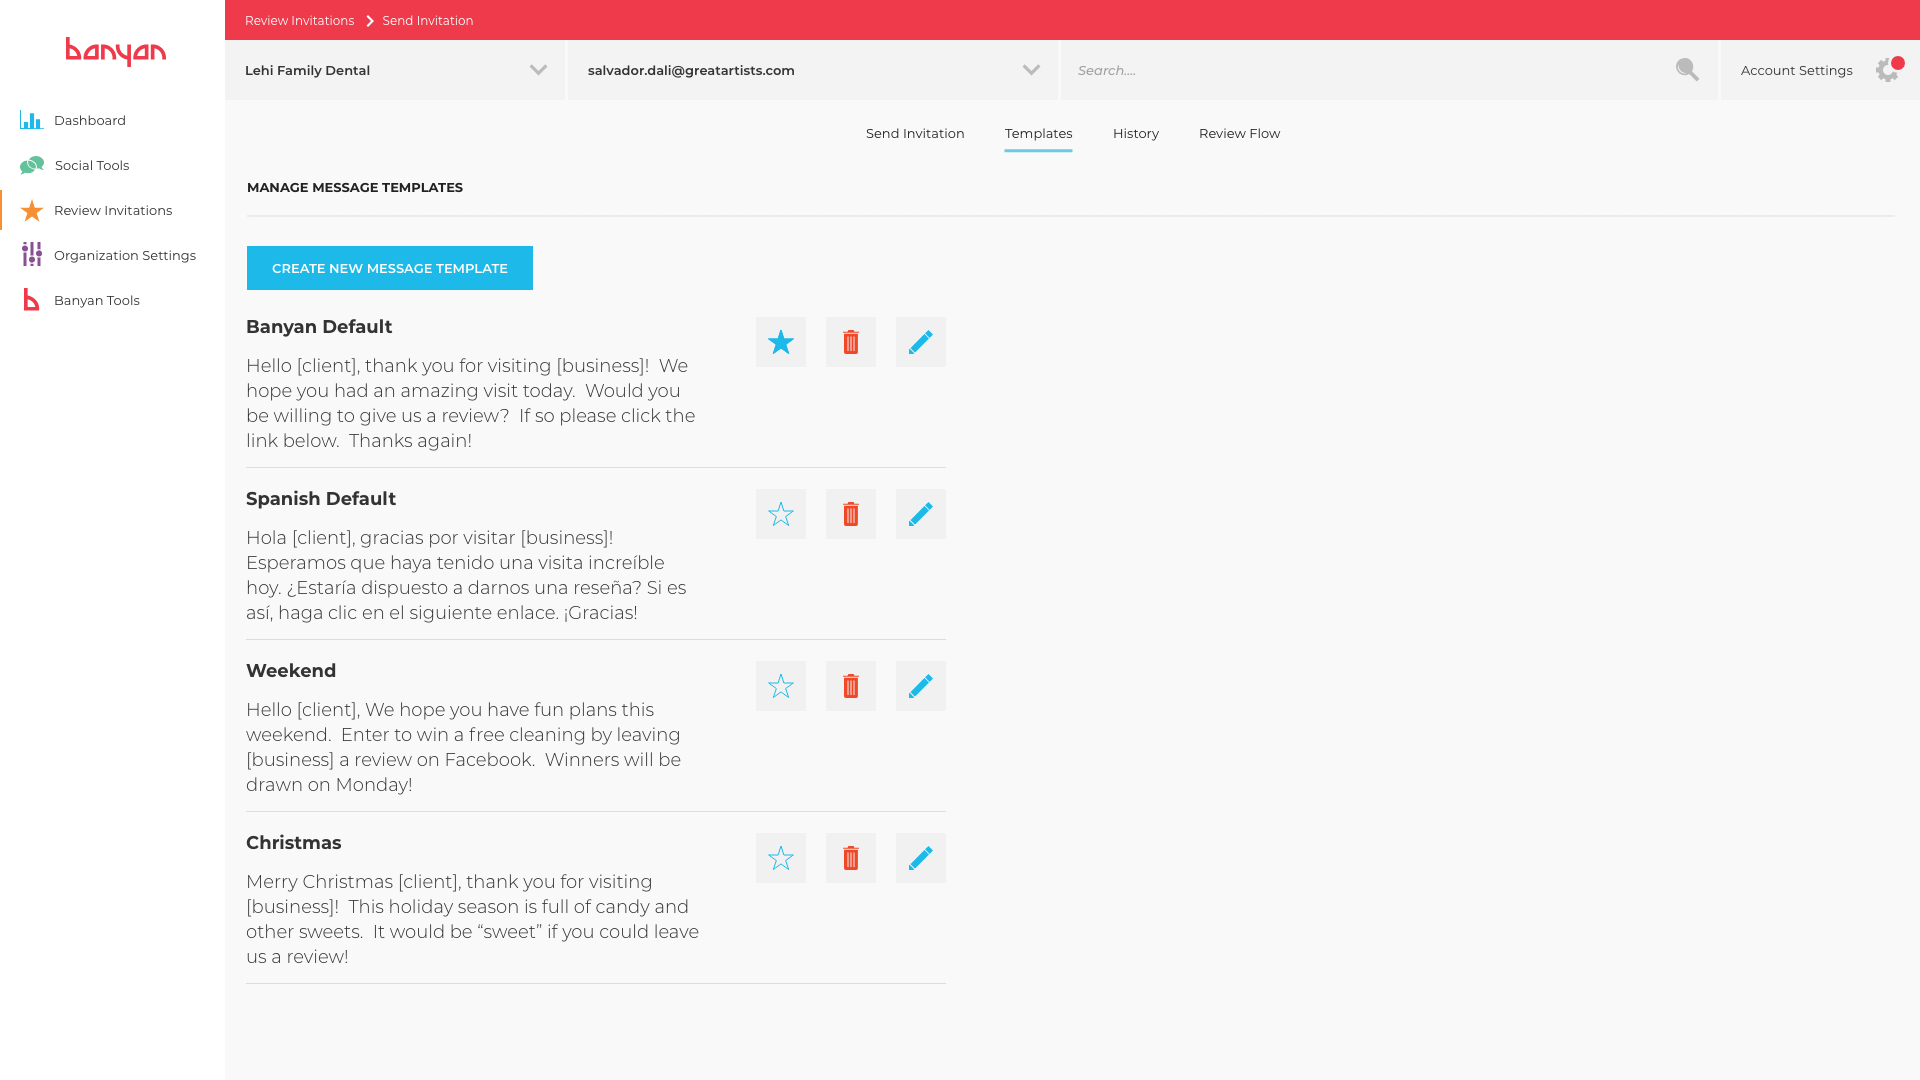
Task: Edit the Christmas template with pencil icon
Action: point(920,858)
